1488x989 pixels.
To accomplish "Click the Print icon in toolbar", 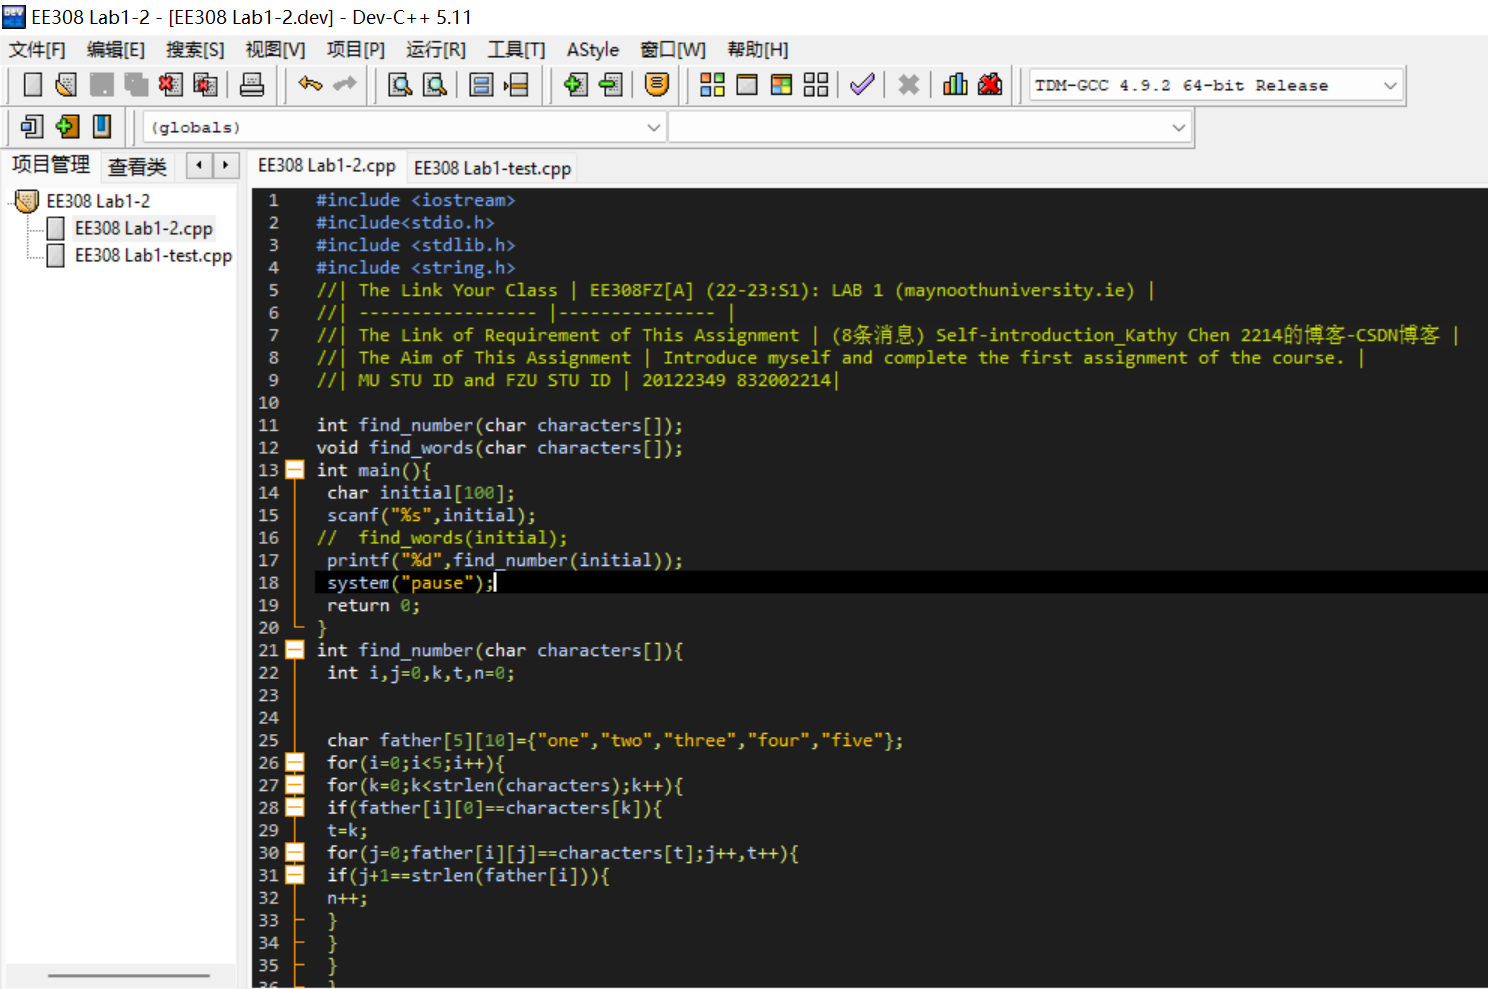I will pos(252,85).
